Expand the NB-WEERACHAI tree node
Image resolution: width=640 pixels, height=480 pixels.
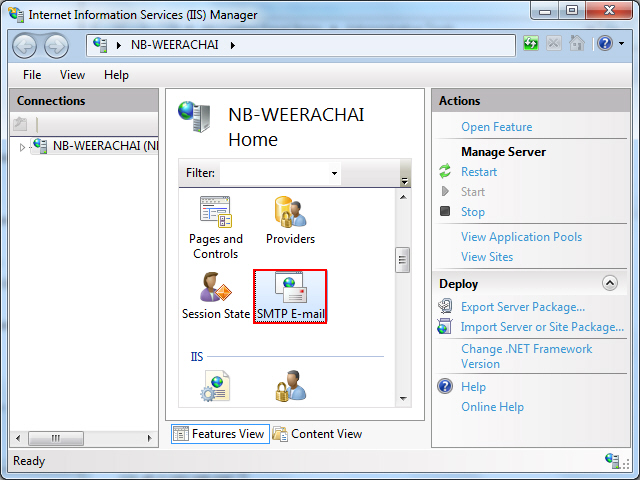pyautogui.click(x=22, y=147)
